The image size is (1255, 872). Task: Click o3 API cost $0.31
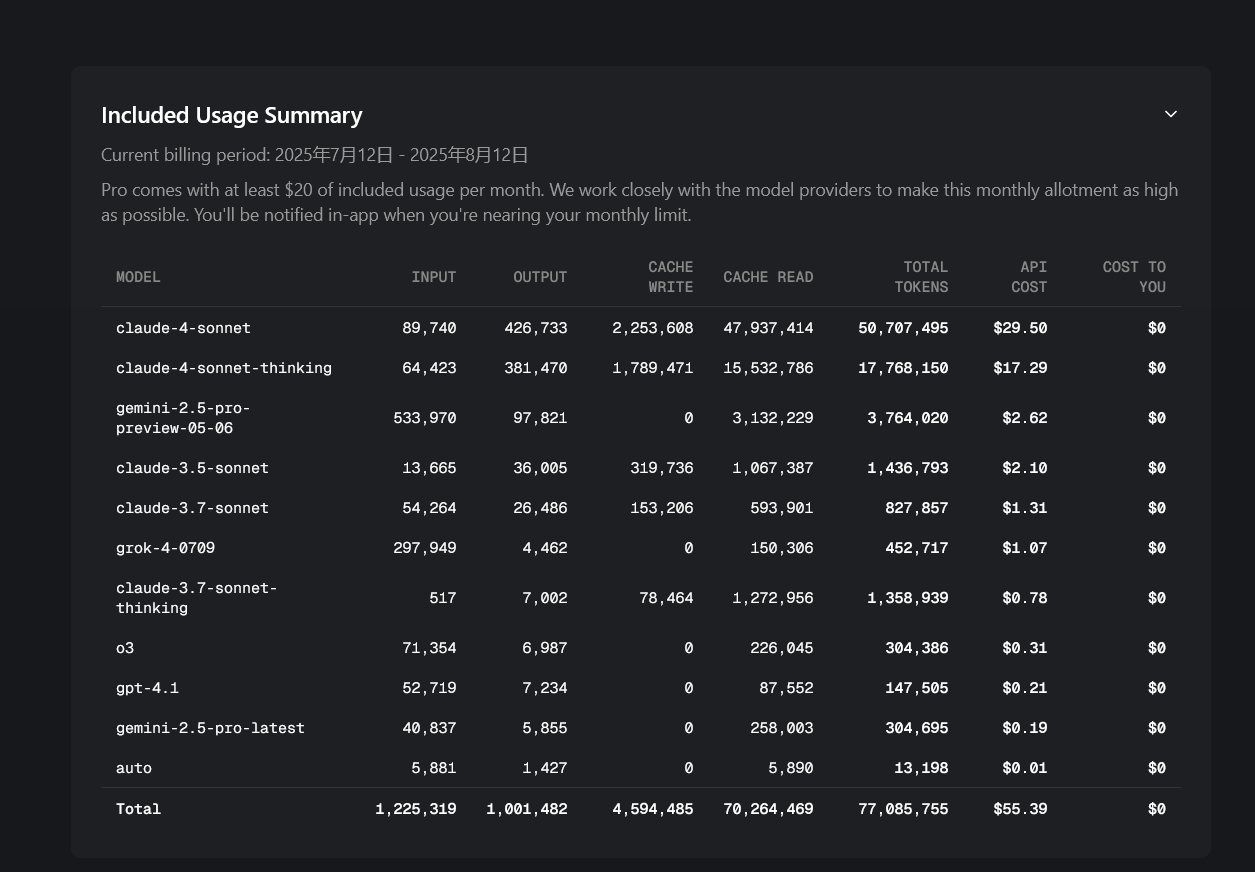point(1025,648)
